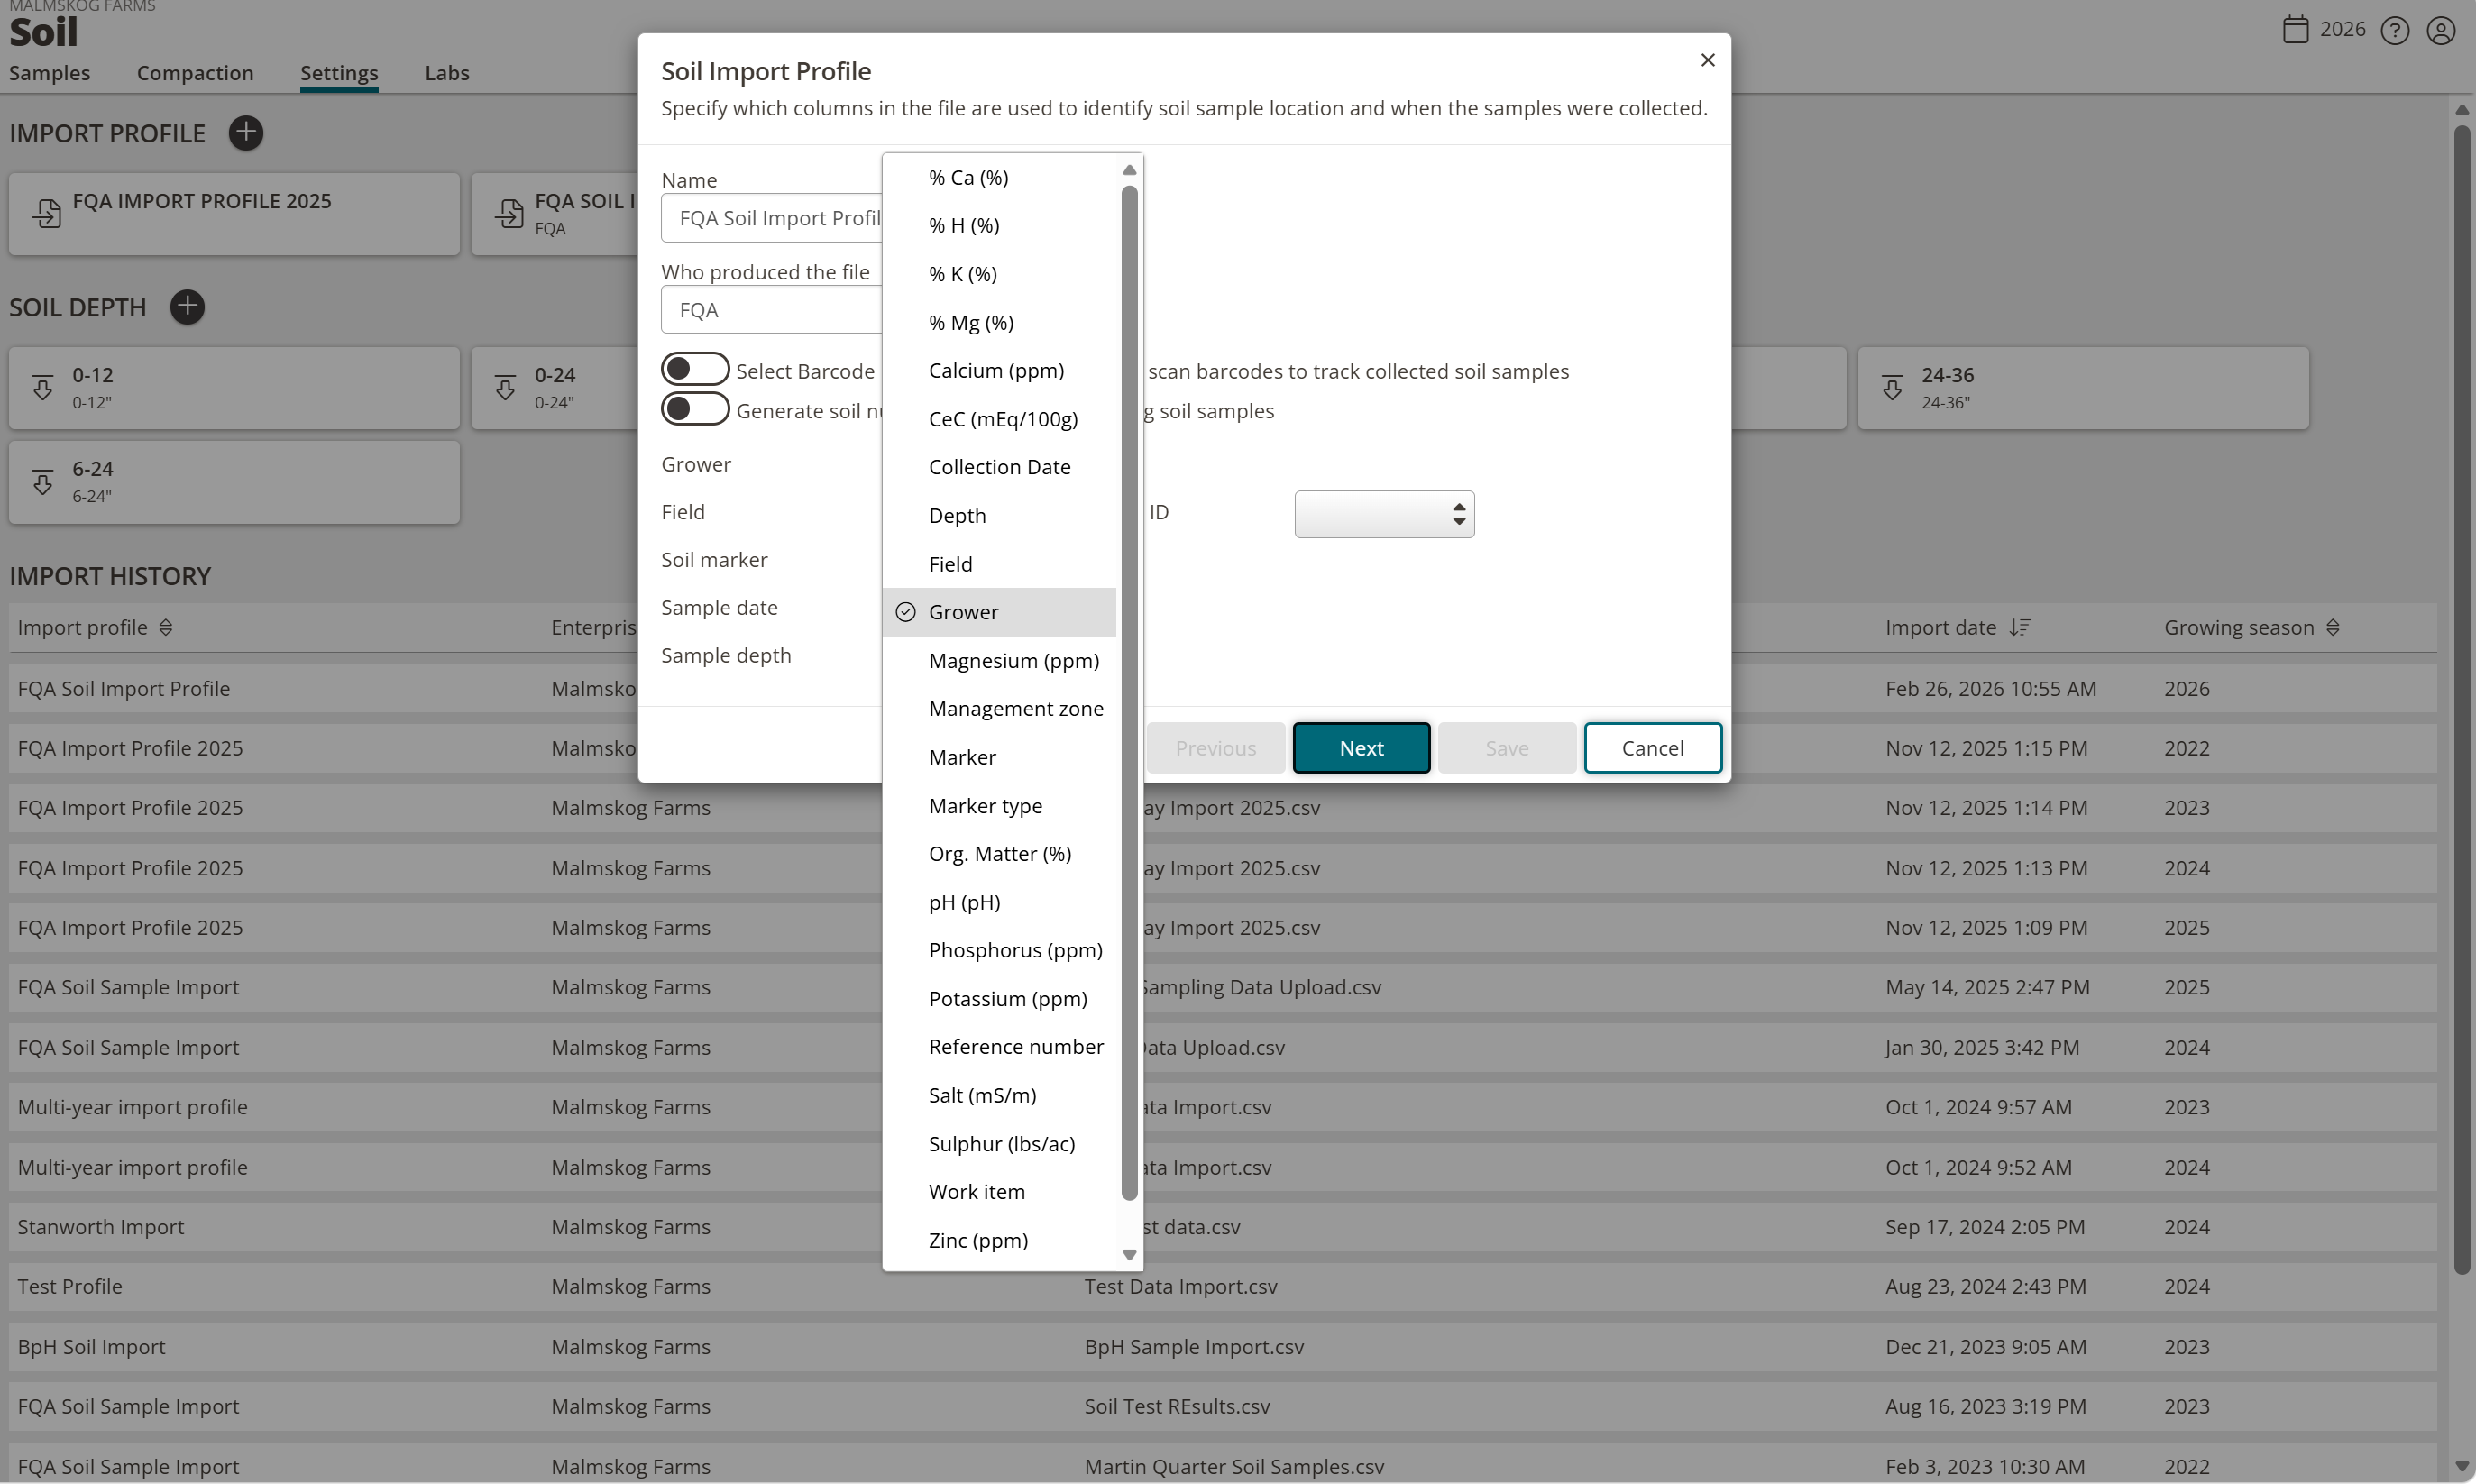Click the Save button in the dialog
The image size is (2476, 1484).
1506,747
